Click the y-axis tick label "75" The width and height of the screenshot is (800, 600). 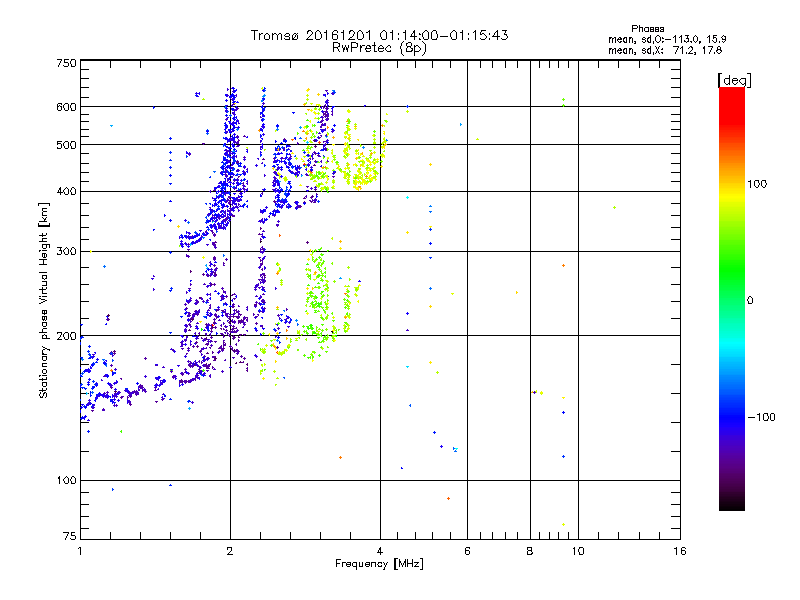point(70,536)
